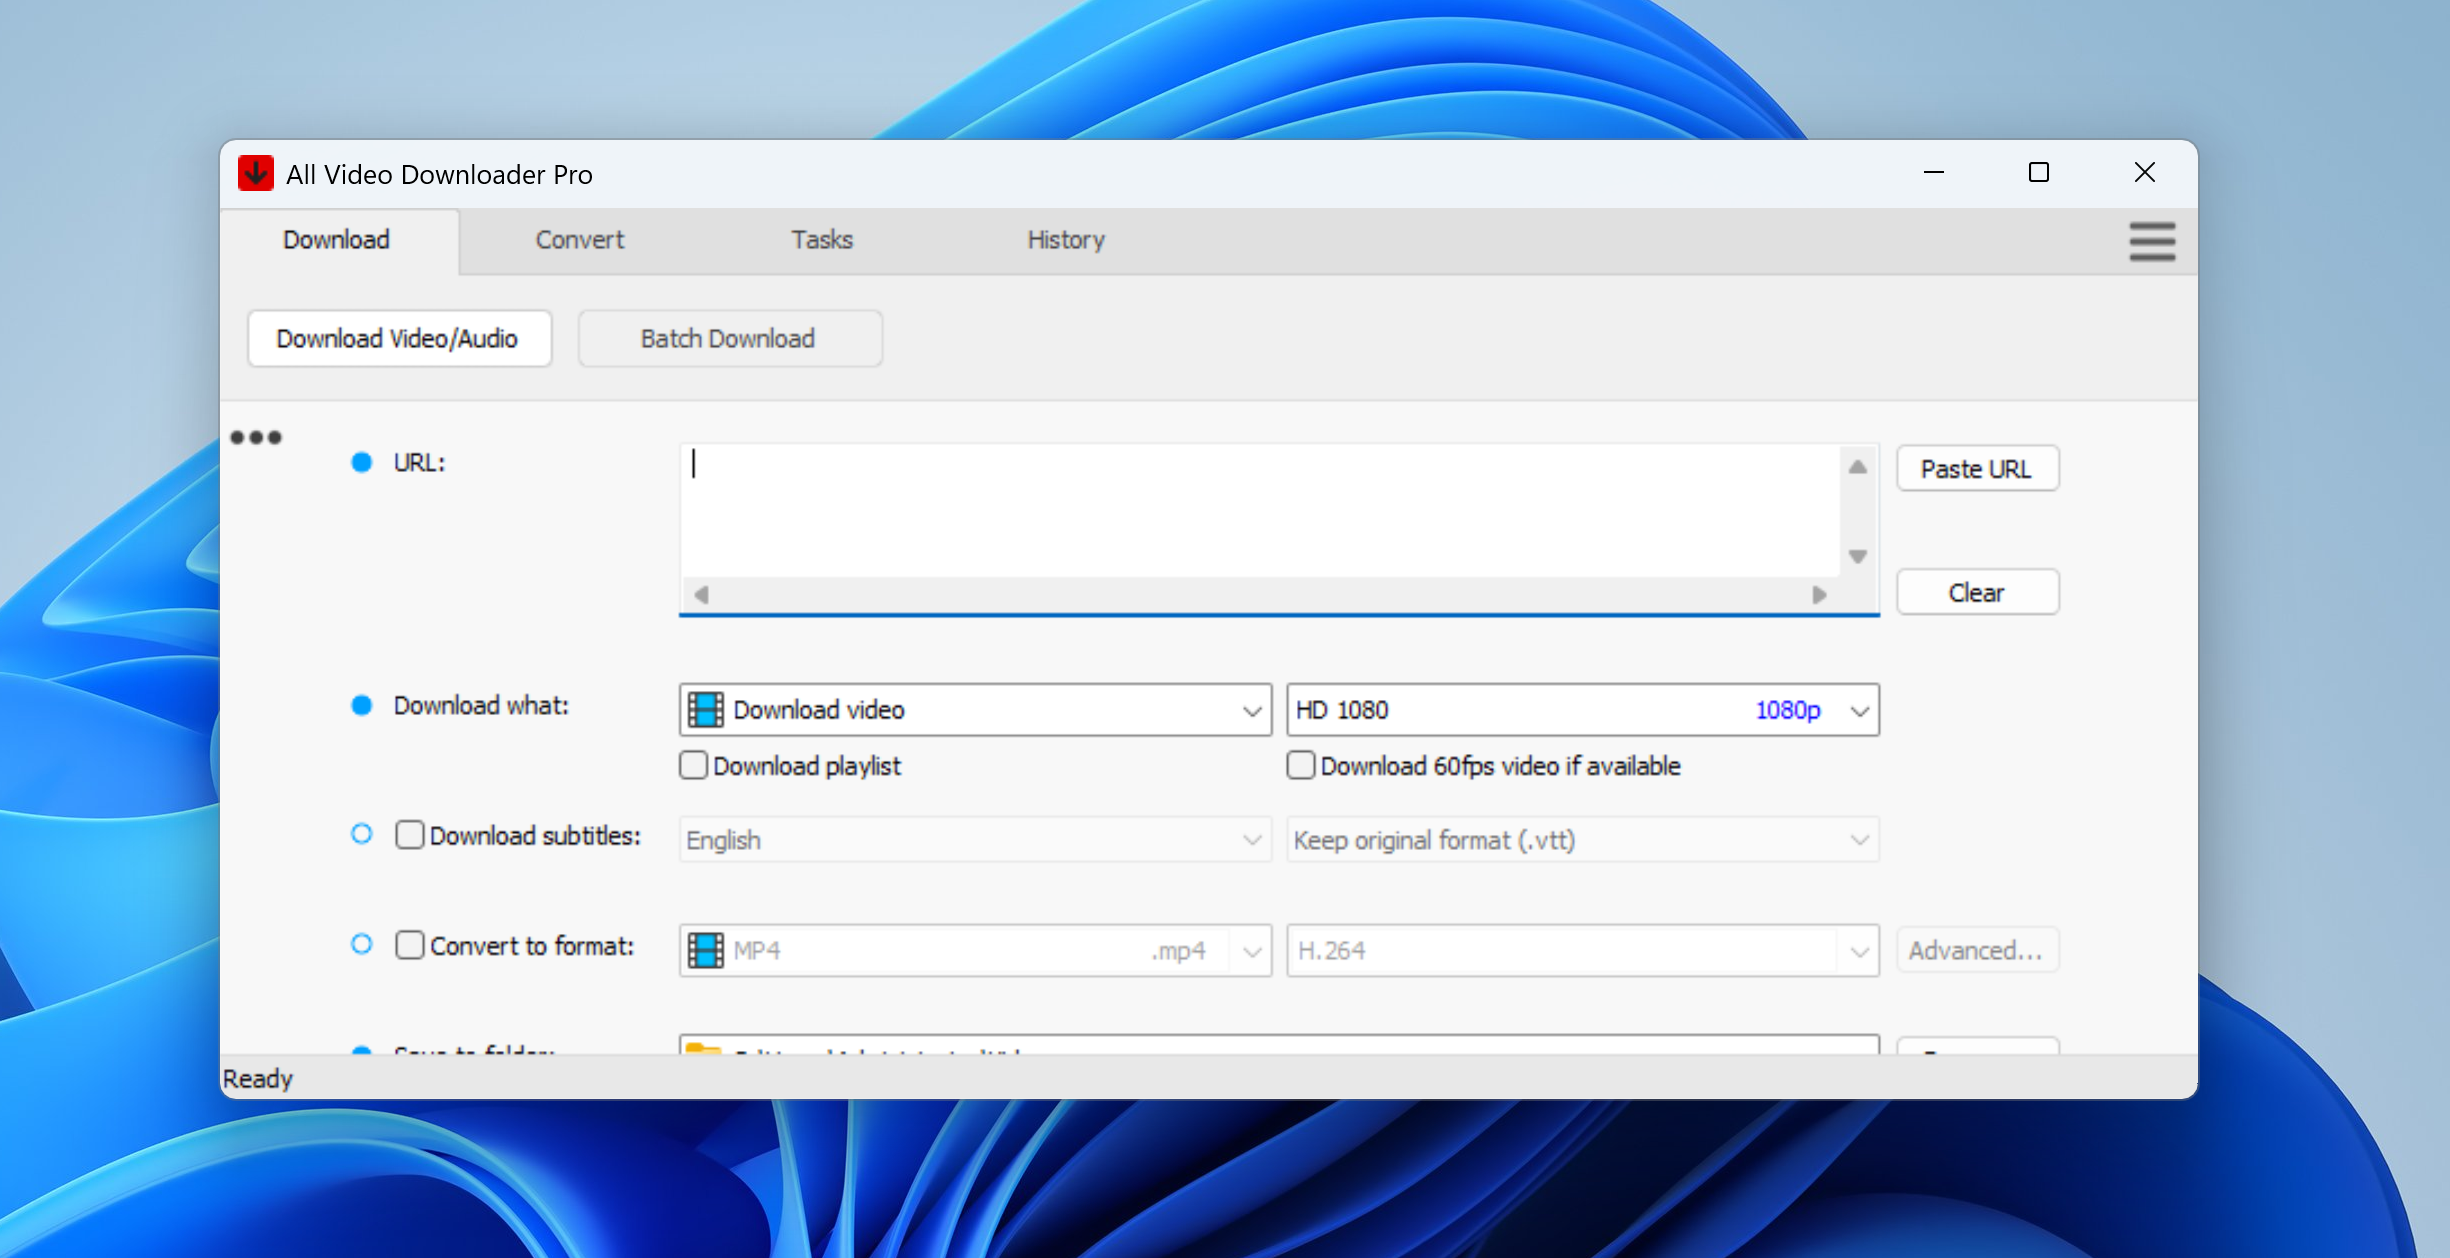The height and width of the screenshot is (1258, 2450).
Task: Click the blue bullet beside Download what
Action: (362, 705)
